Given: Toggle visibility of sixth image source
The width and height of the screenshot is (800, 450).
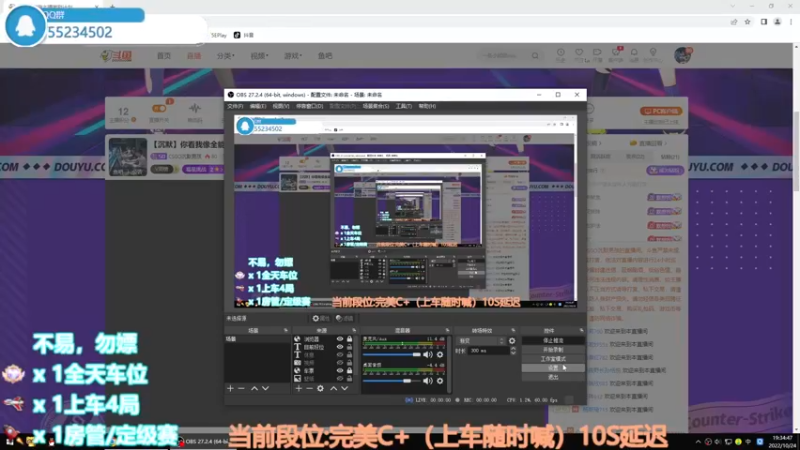Looking at the screenshot, I should click(x=340, y=379).
